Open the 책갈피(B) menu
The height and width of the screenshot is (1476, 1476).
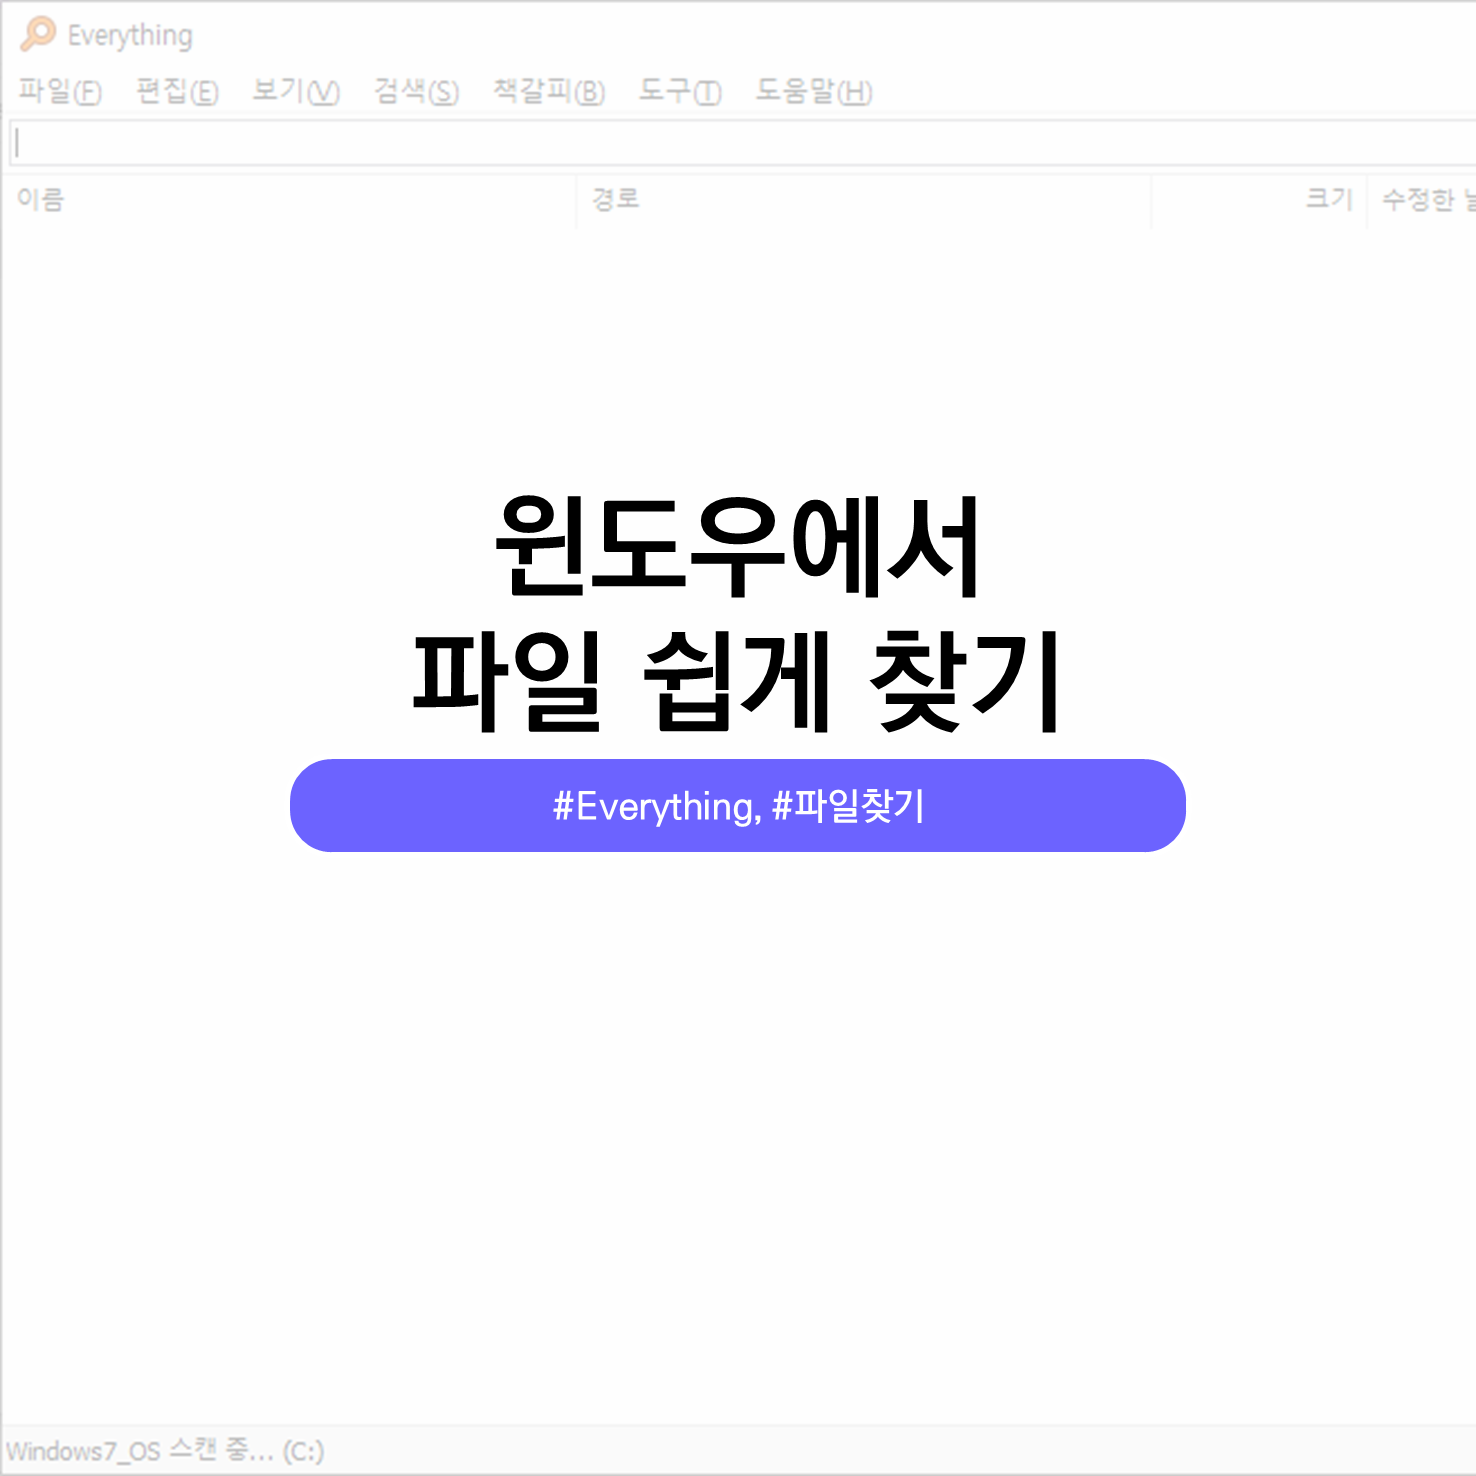pyautogui.click(x=549, y=91)
